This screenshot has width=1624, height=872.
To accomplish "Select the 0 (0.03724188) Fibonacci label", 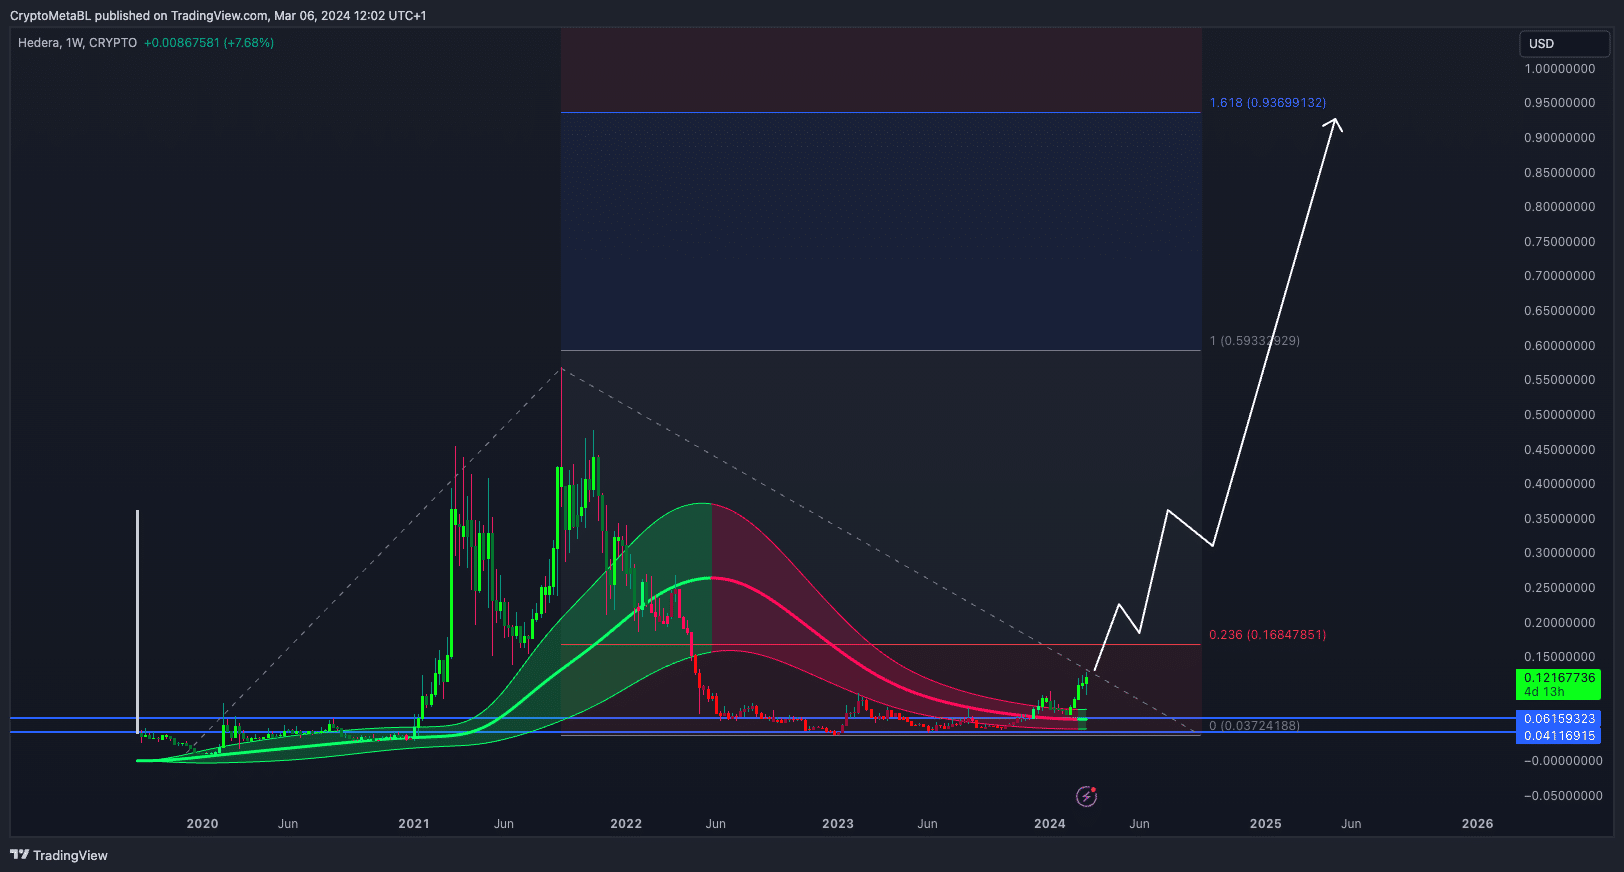I will tap(1254, 726).
